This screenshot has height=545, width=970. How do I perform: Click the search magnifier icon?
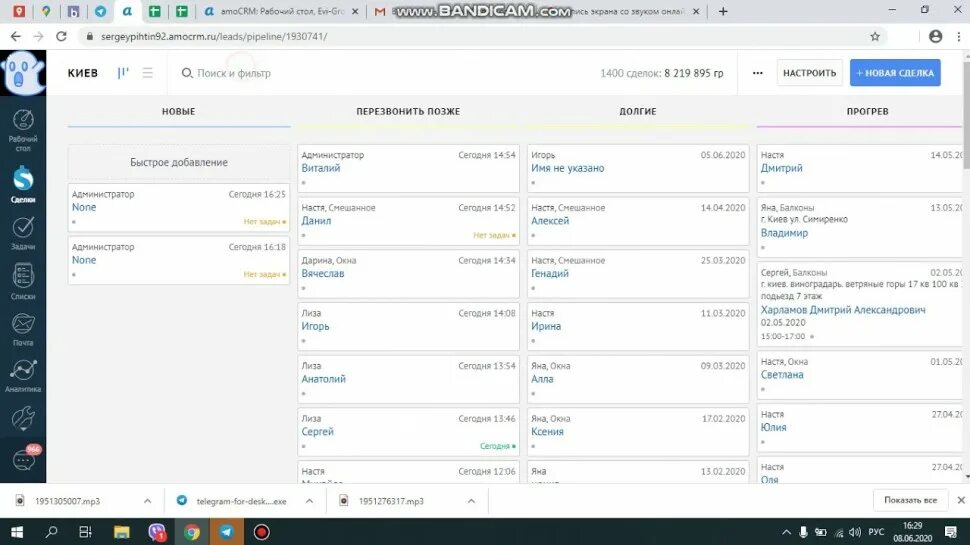[x=186, y=73]
